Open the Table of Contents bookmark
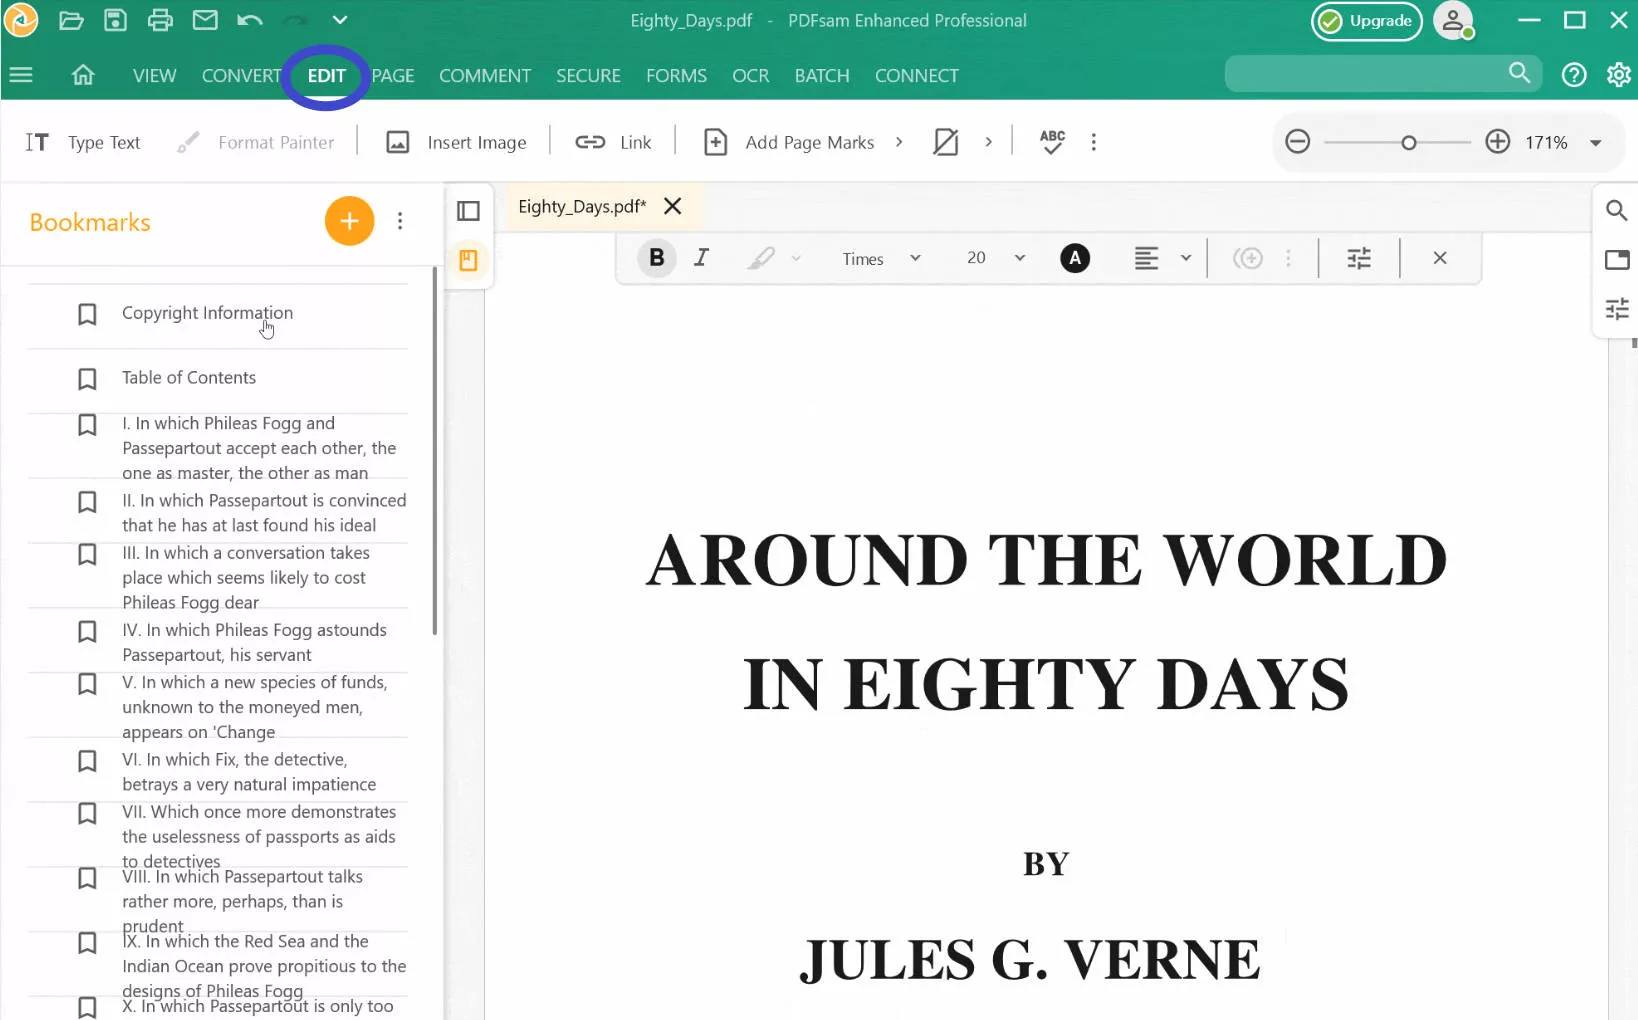The width and height of the screenshot is (1638, 1020). tap(189, 378)
